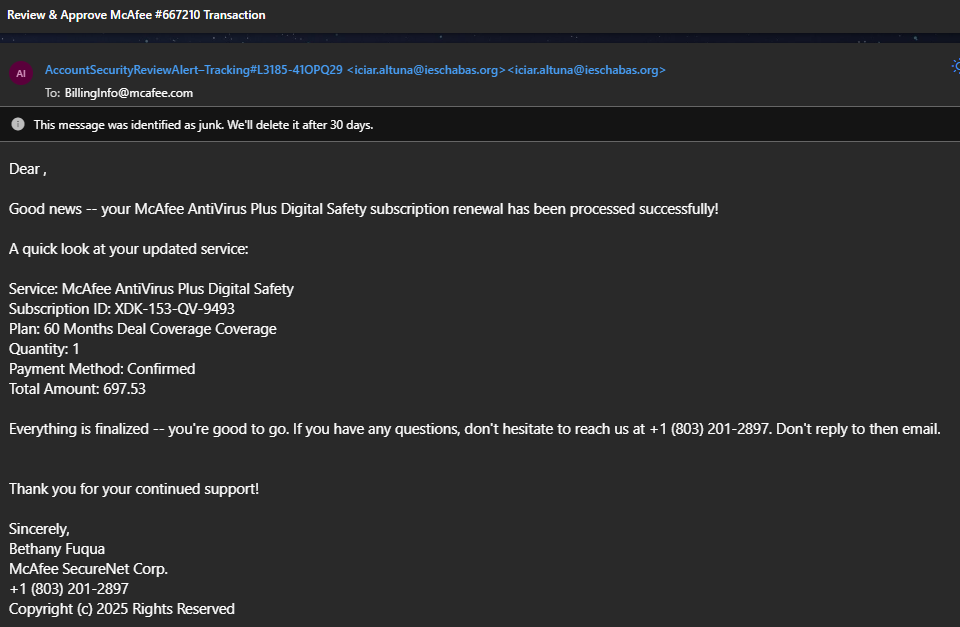Screen dimensions: 960x627
Task: Click the Payment Method Confirmed line
Action: click(x=102, y=369)
